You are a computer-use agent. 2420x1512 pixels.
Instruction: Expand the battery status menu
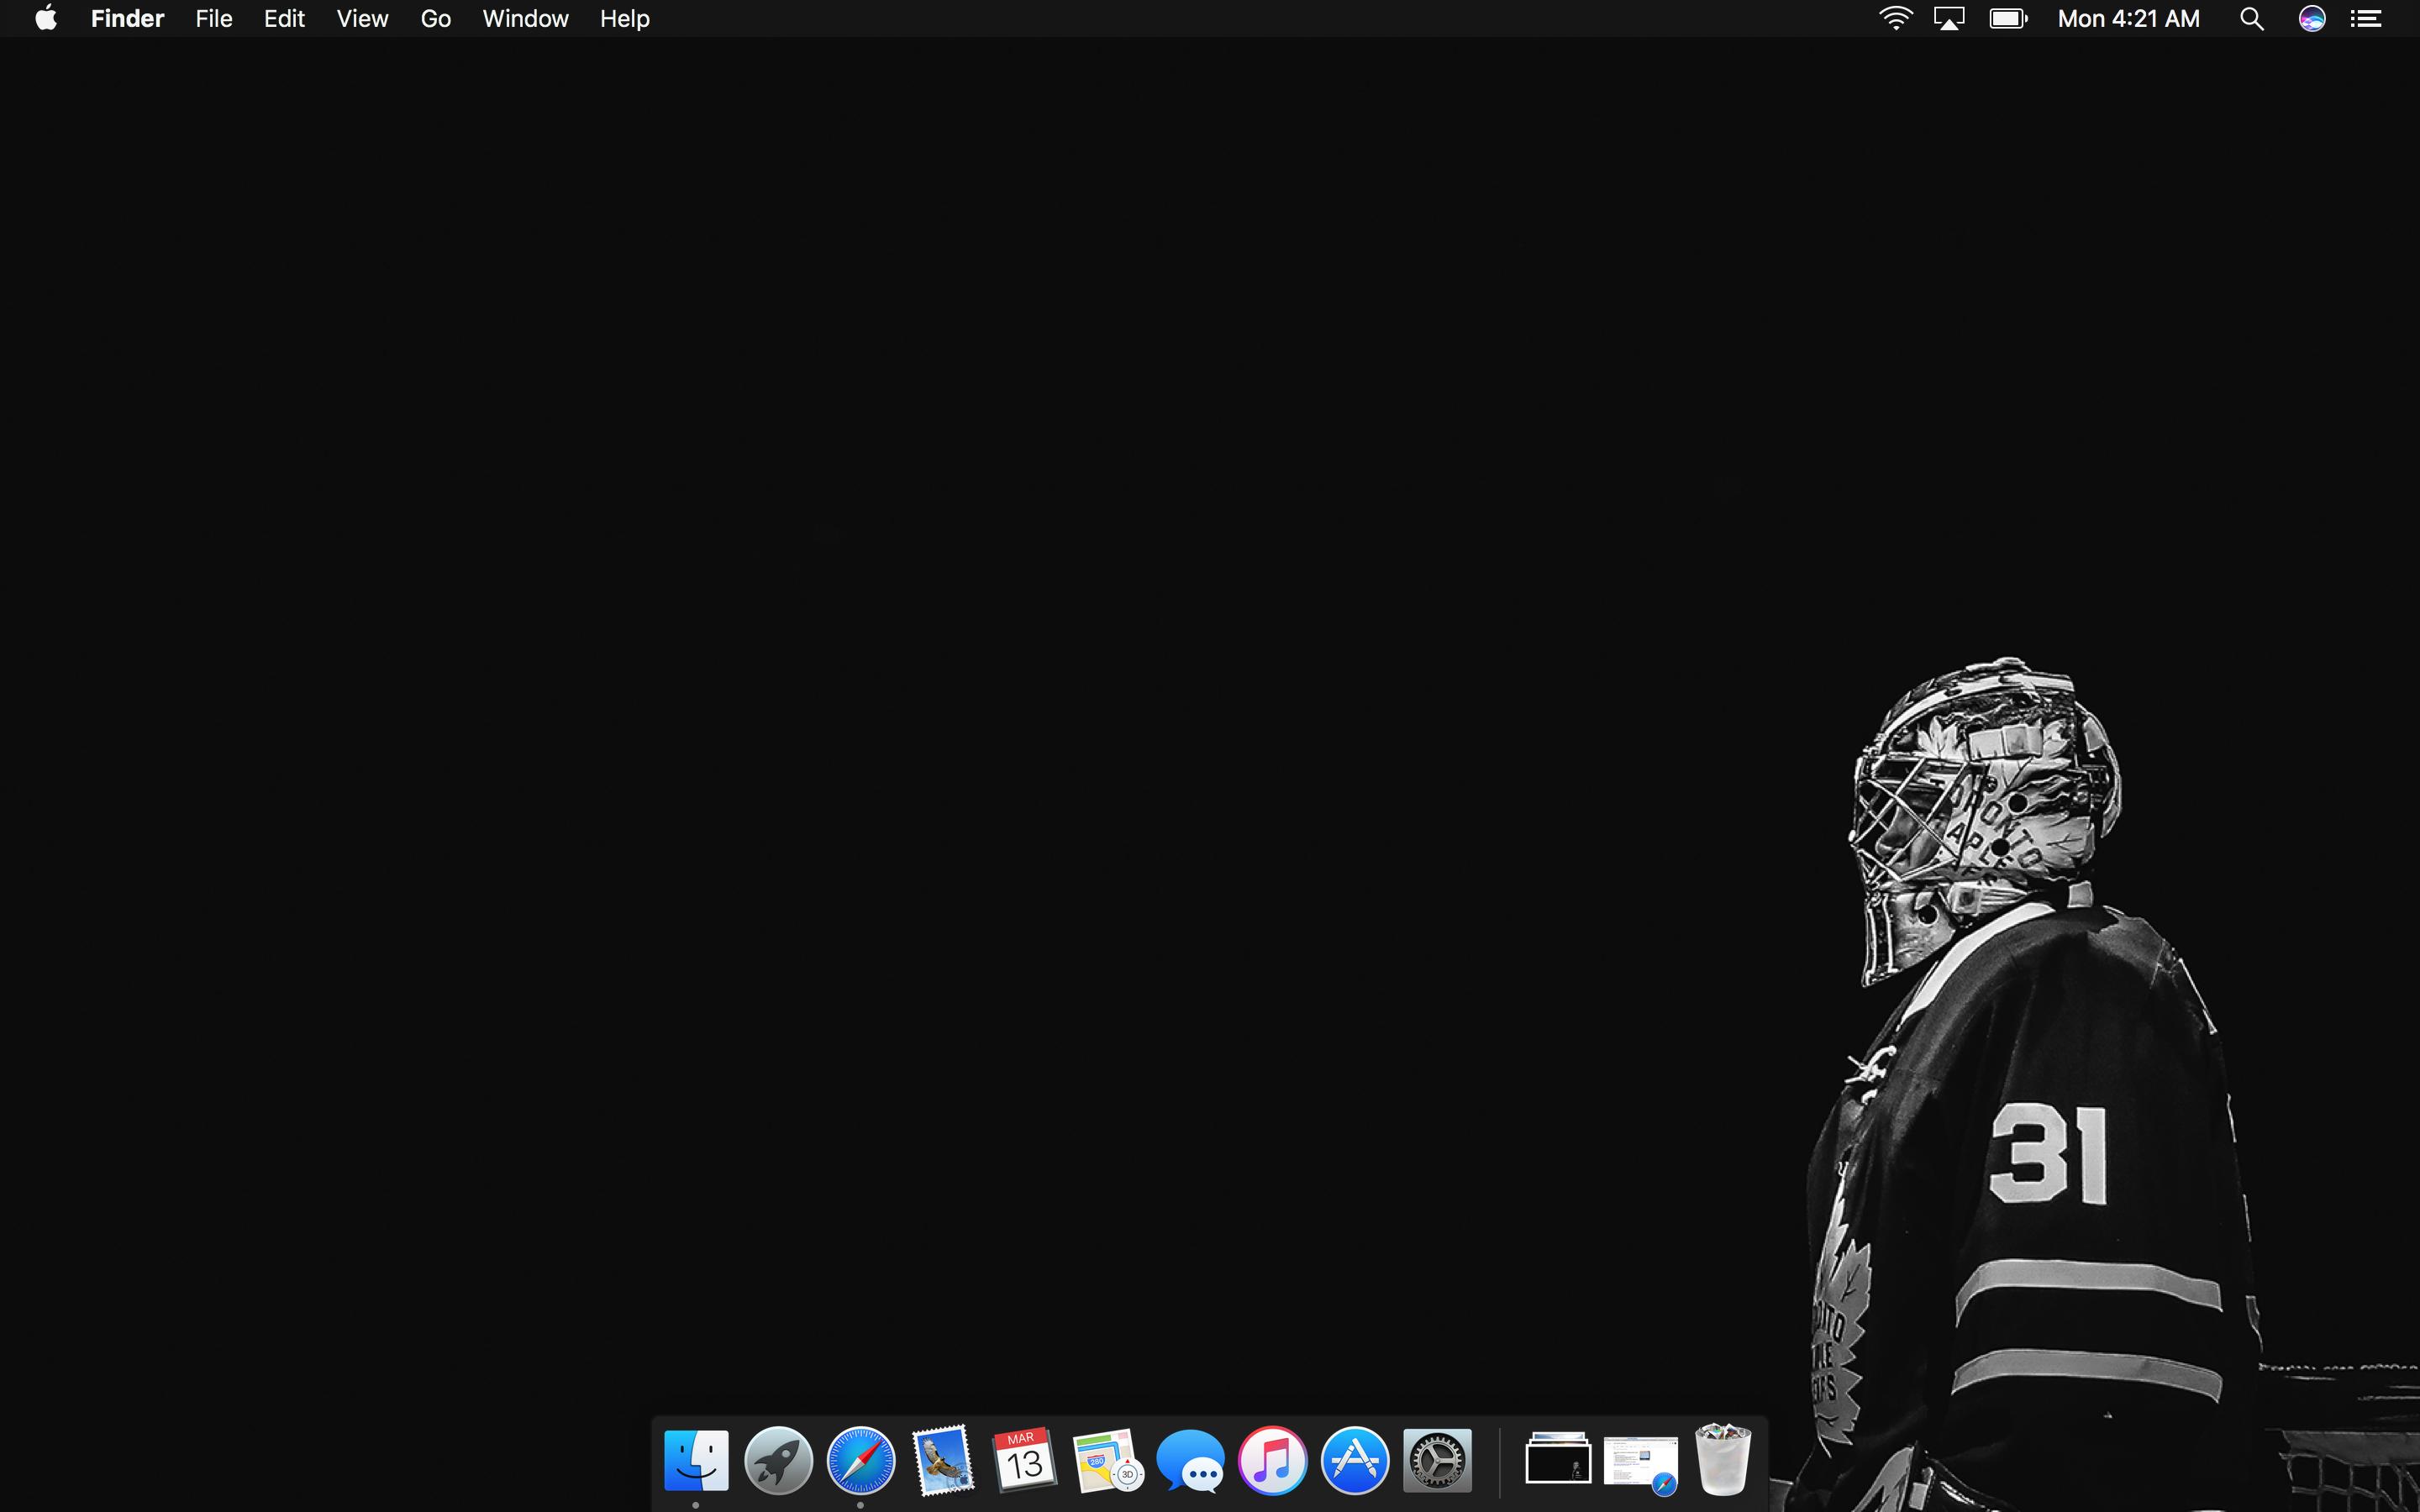2007,19
